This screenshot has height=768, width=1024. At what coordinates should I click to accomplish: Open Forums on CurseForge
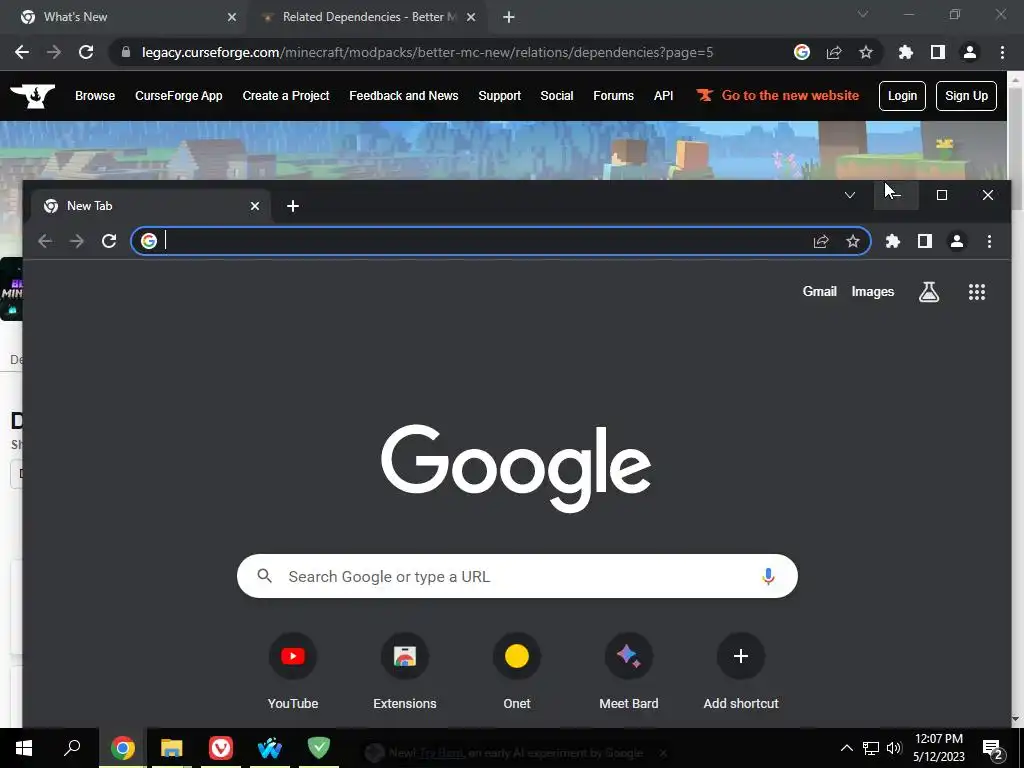[x=613, y=96]
